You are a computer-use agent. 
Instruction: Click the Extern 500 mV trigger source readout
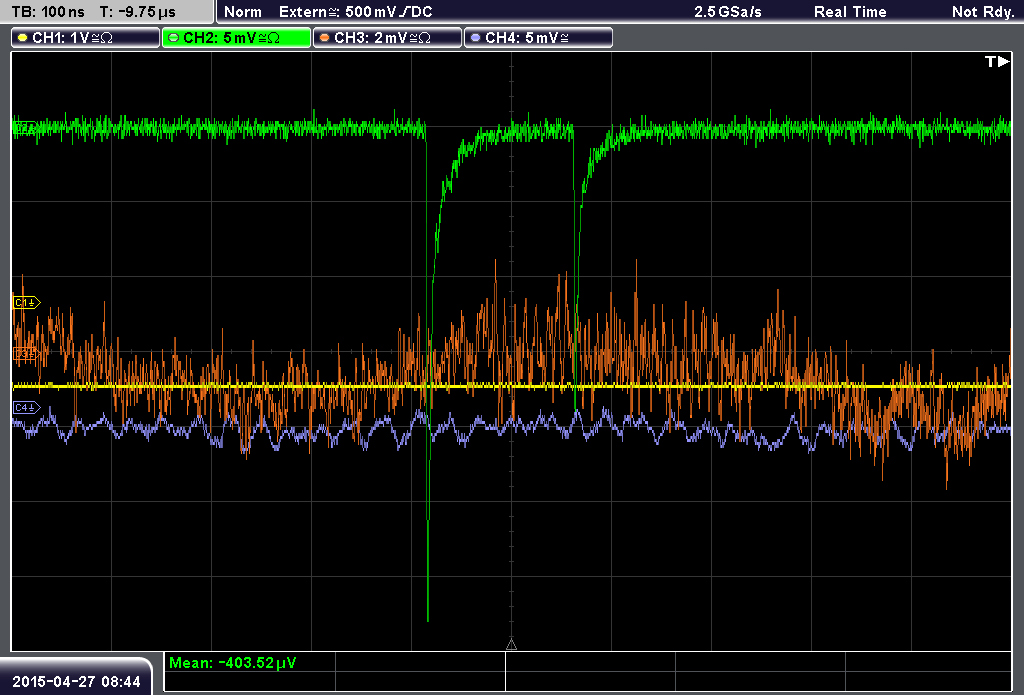355,12
